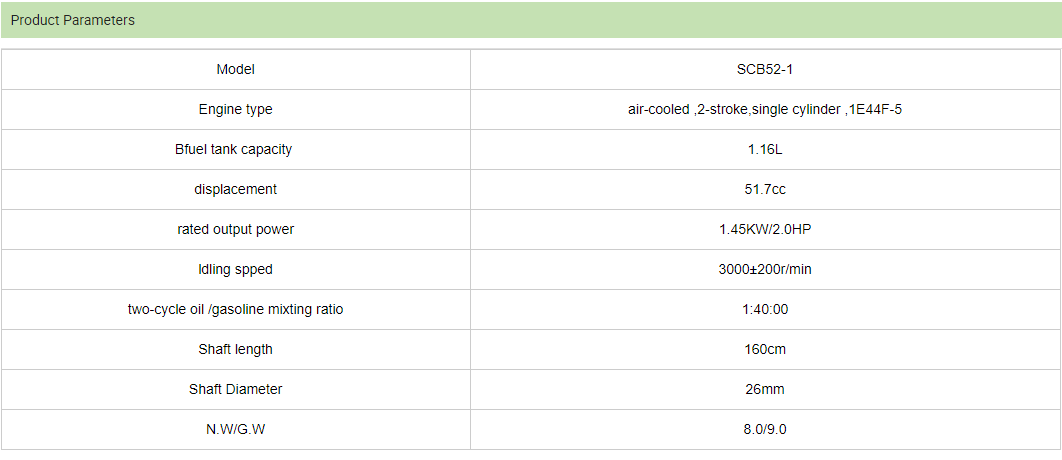Select the two-cycle oil/gasoline mixing ratio label
The height and width of the screenshot is (460, 1062).
[236, 310]
